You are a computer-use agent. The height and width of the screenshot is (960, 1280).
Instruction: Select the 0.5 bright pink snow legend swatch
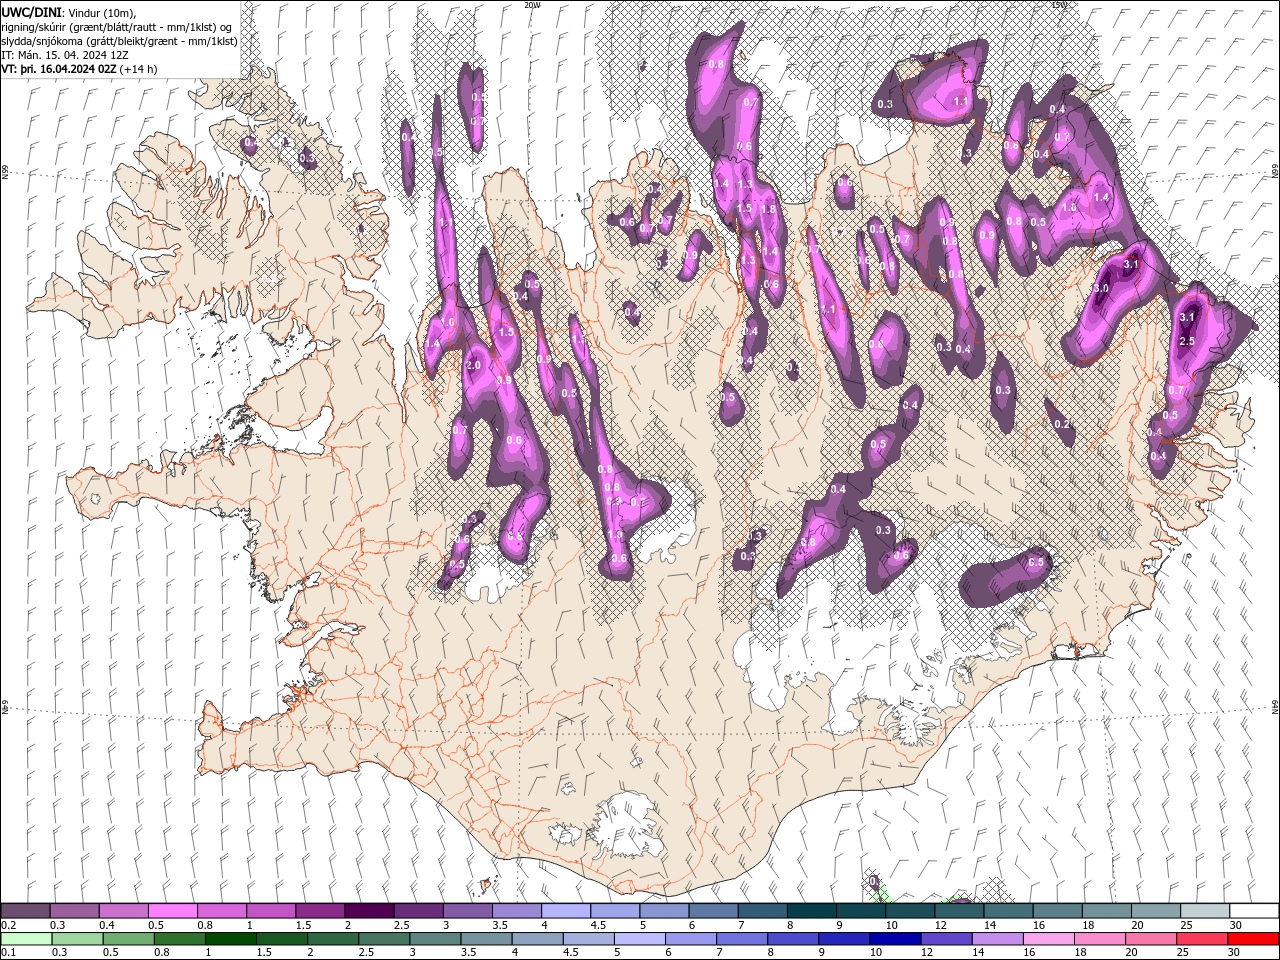pyautogui.click(x=172, y=911)
